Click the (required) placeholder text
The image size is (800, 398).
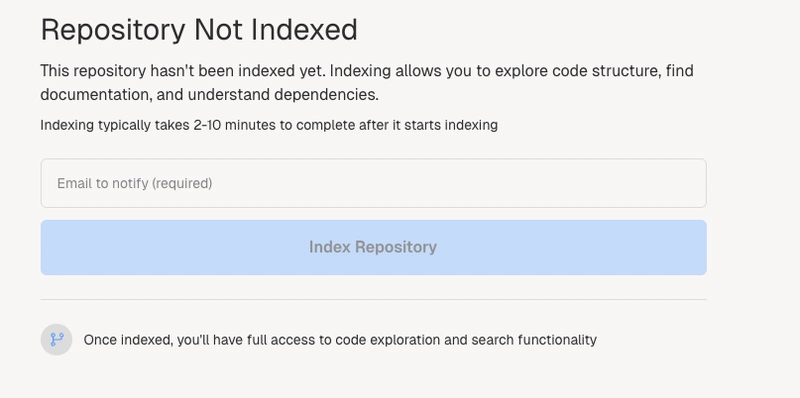point(182,183)
